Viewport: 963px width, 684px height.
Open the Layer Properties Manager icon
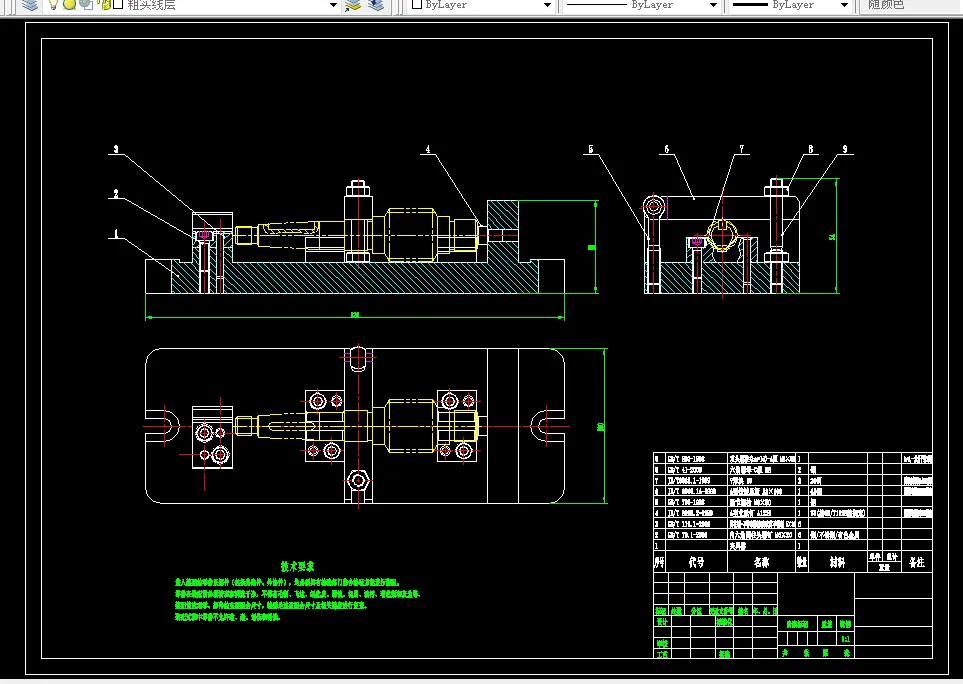[29, 5]
